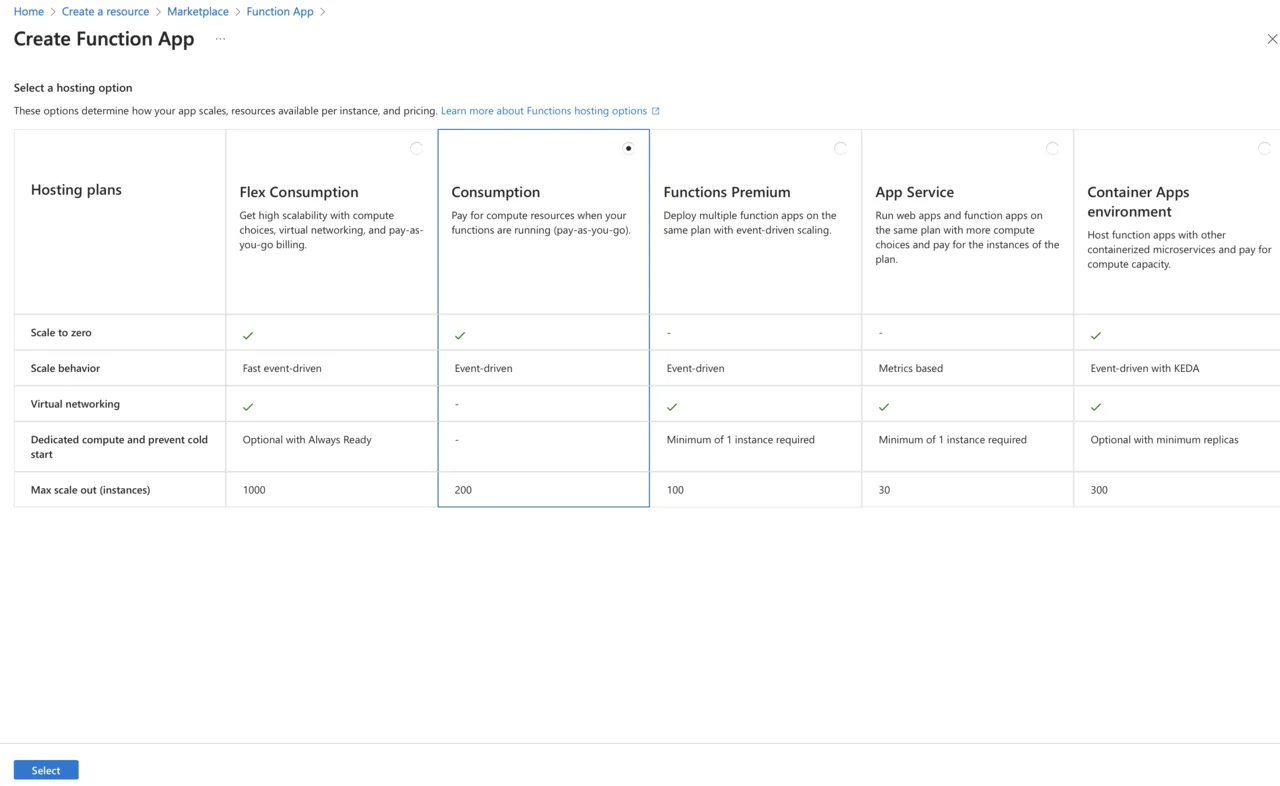Click the Flex Consumption plan heading
1280x786 pixels.
tap(298, 192)
